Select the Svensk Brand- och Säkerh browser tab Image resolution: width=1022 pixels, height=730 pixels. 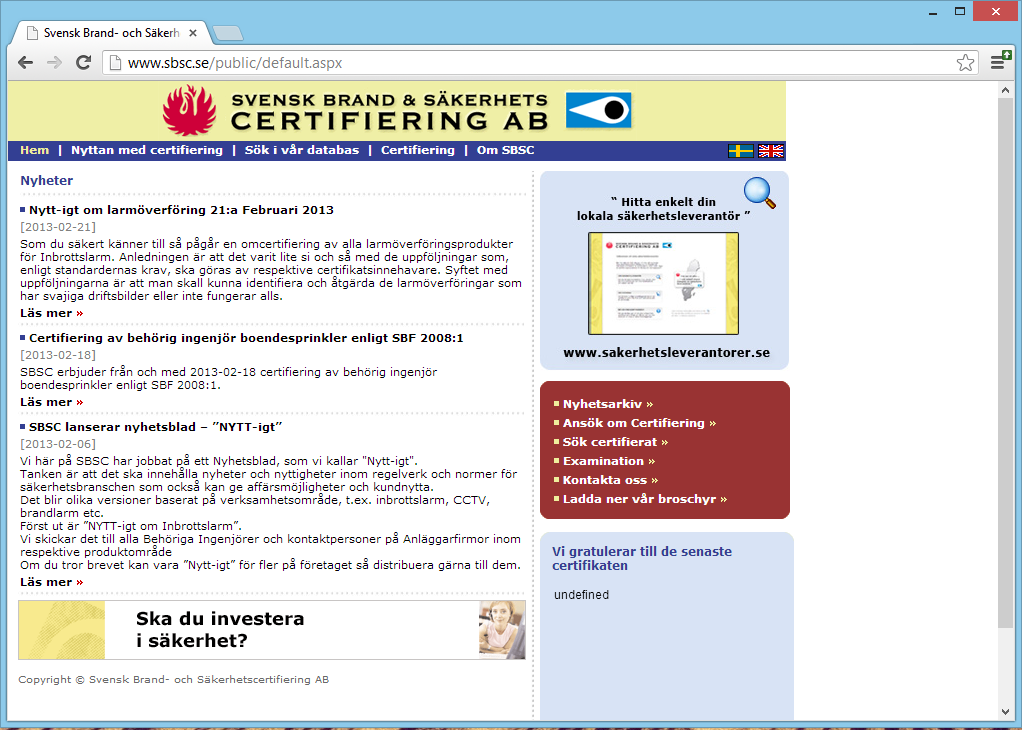click(x=111, y=33)
